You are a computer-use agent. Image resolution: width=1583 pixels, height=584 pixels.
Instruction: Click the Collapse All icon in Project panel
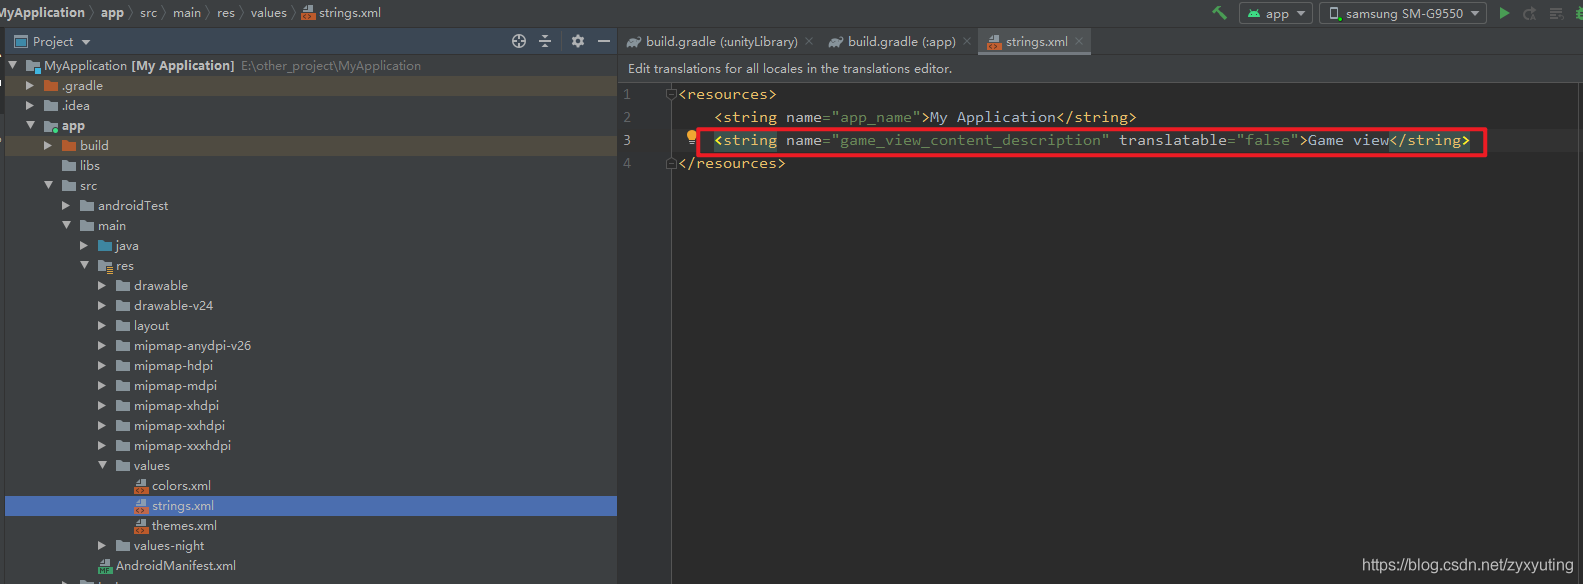pyautogui.click(x=545, y=41)
